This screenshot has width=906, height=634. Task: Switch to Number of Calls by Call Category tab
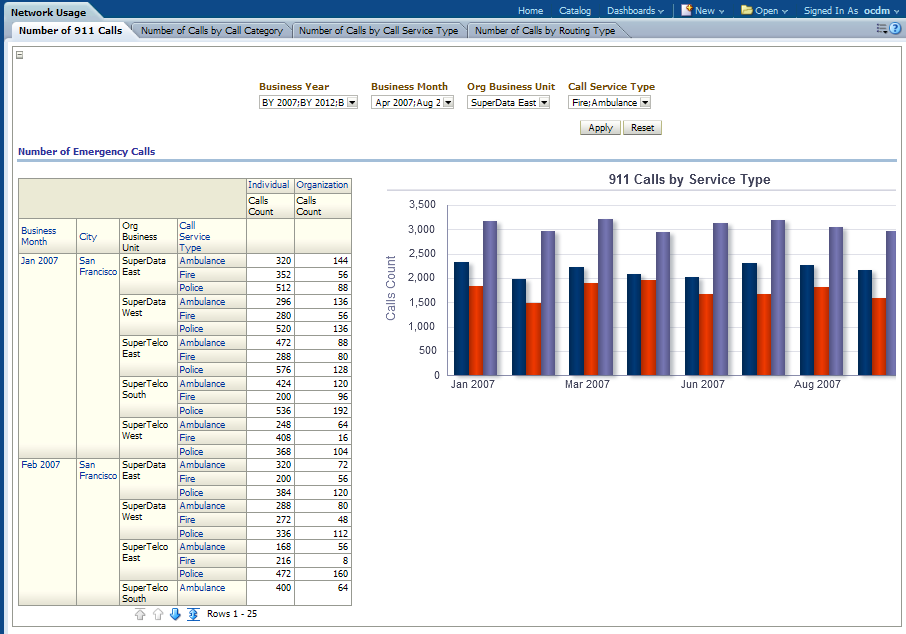tap(211, 31)
